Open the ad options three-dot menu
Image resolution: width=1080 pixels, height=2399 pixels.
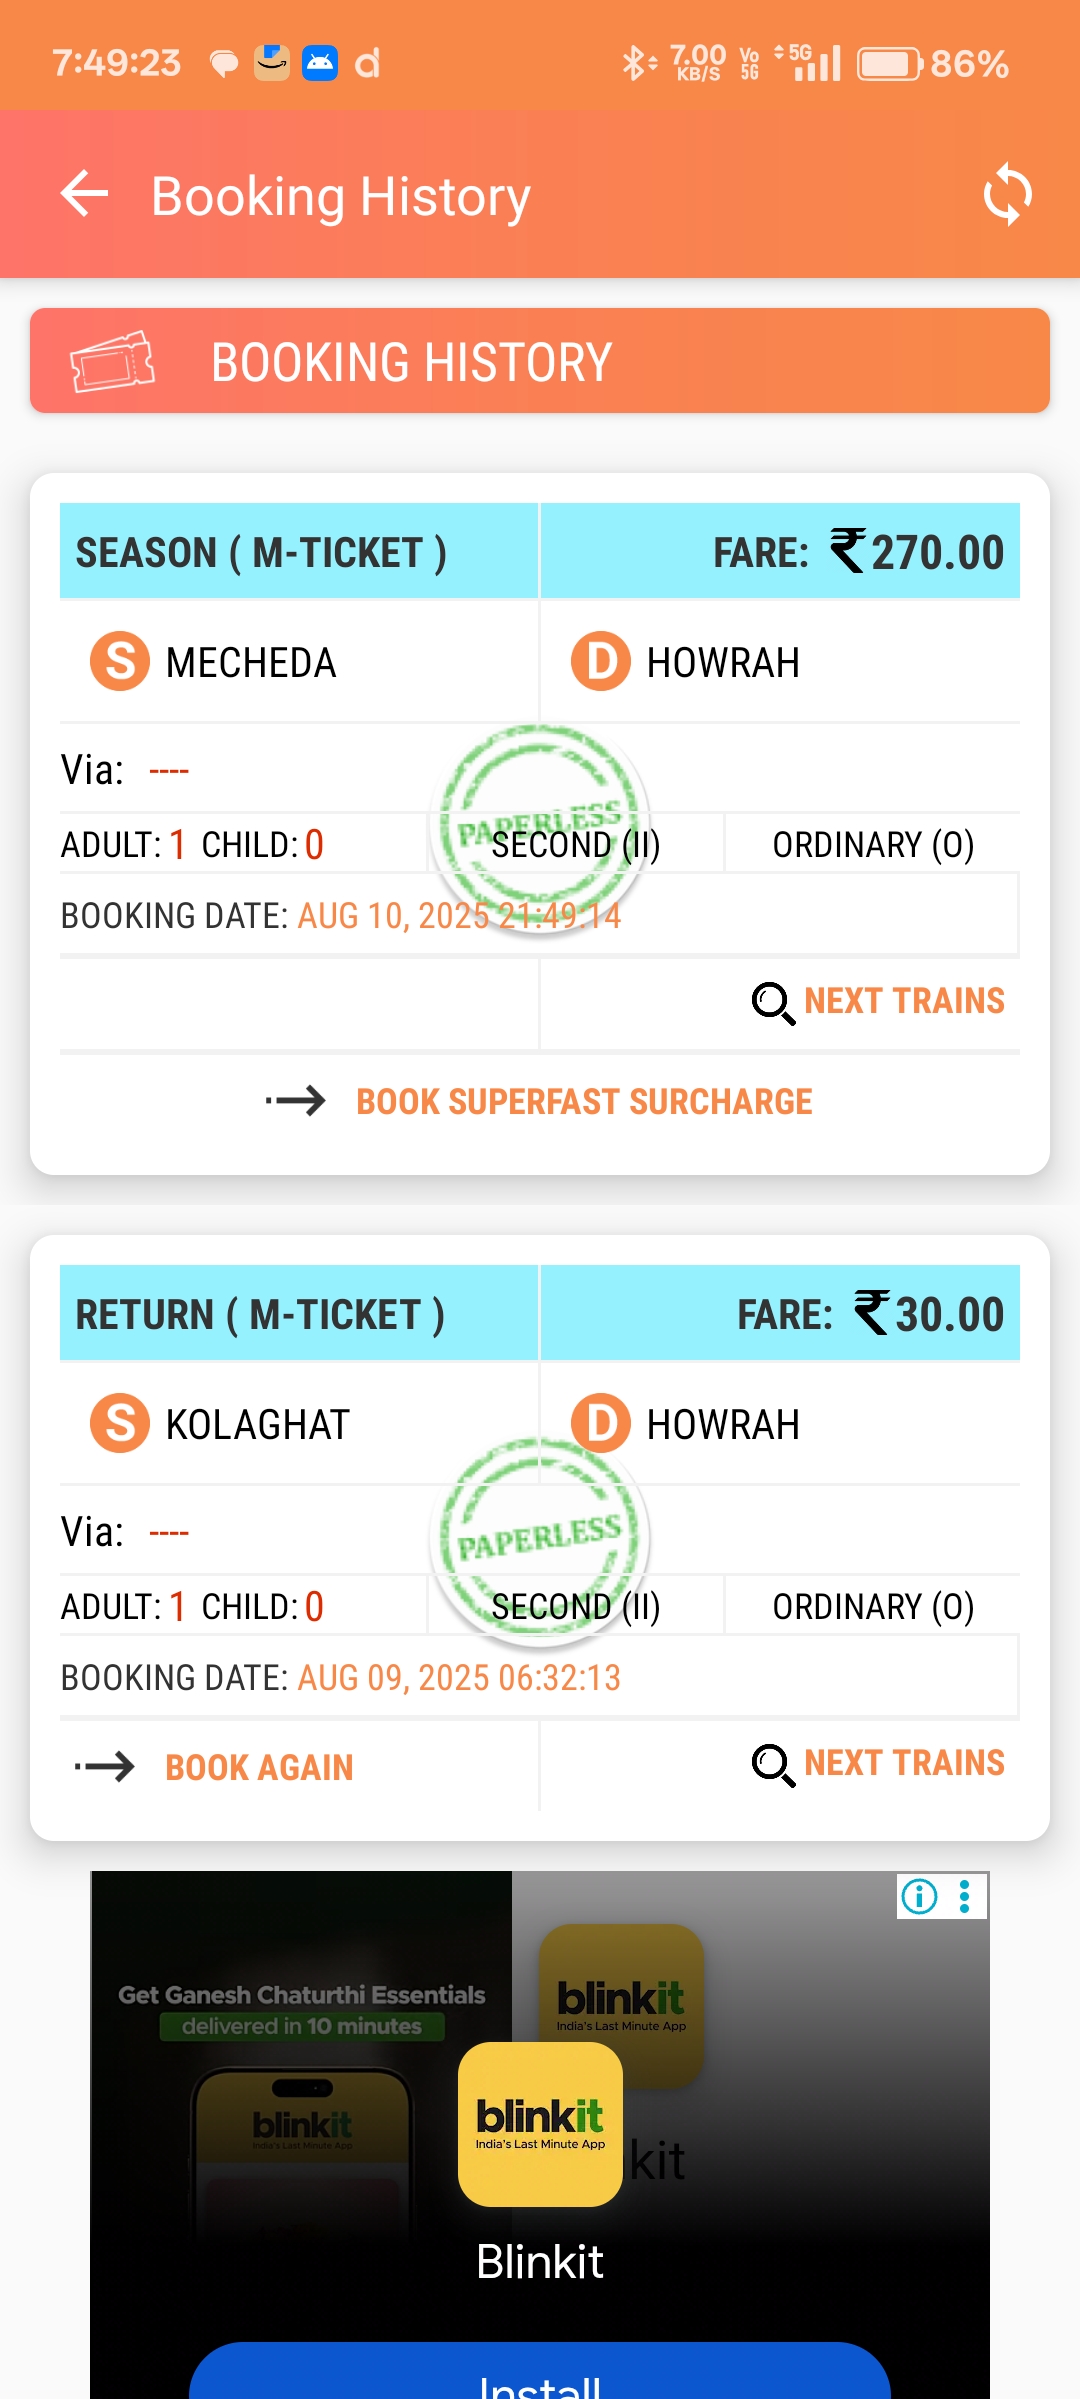click(965, 1896)
